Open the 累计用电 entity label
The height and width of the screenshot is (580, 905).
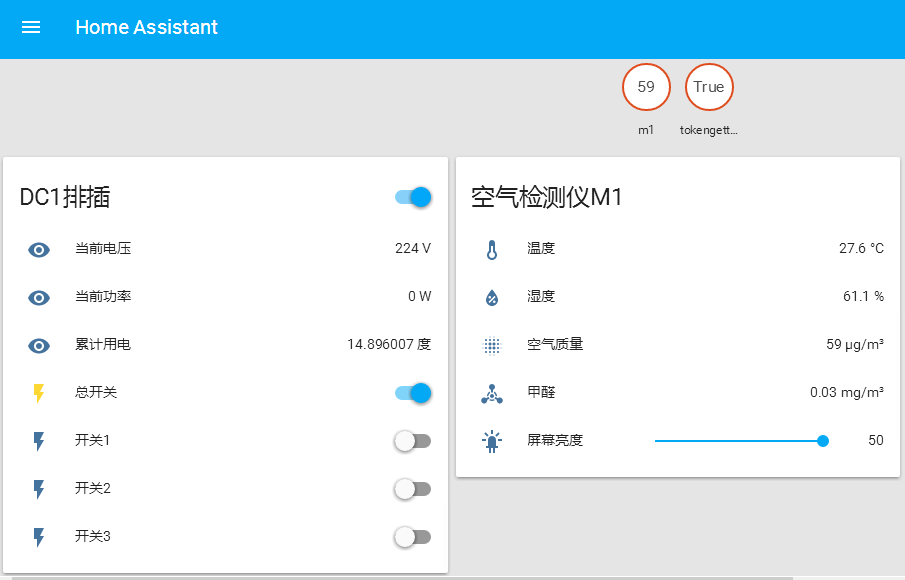(x=103, y=345)
